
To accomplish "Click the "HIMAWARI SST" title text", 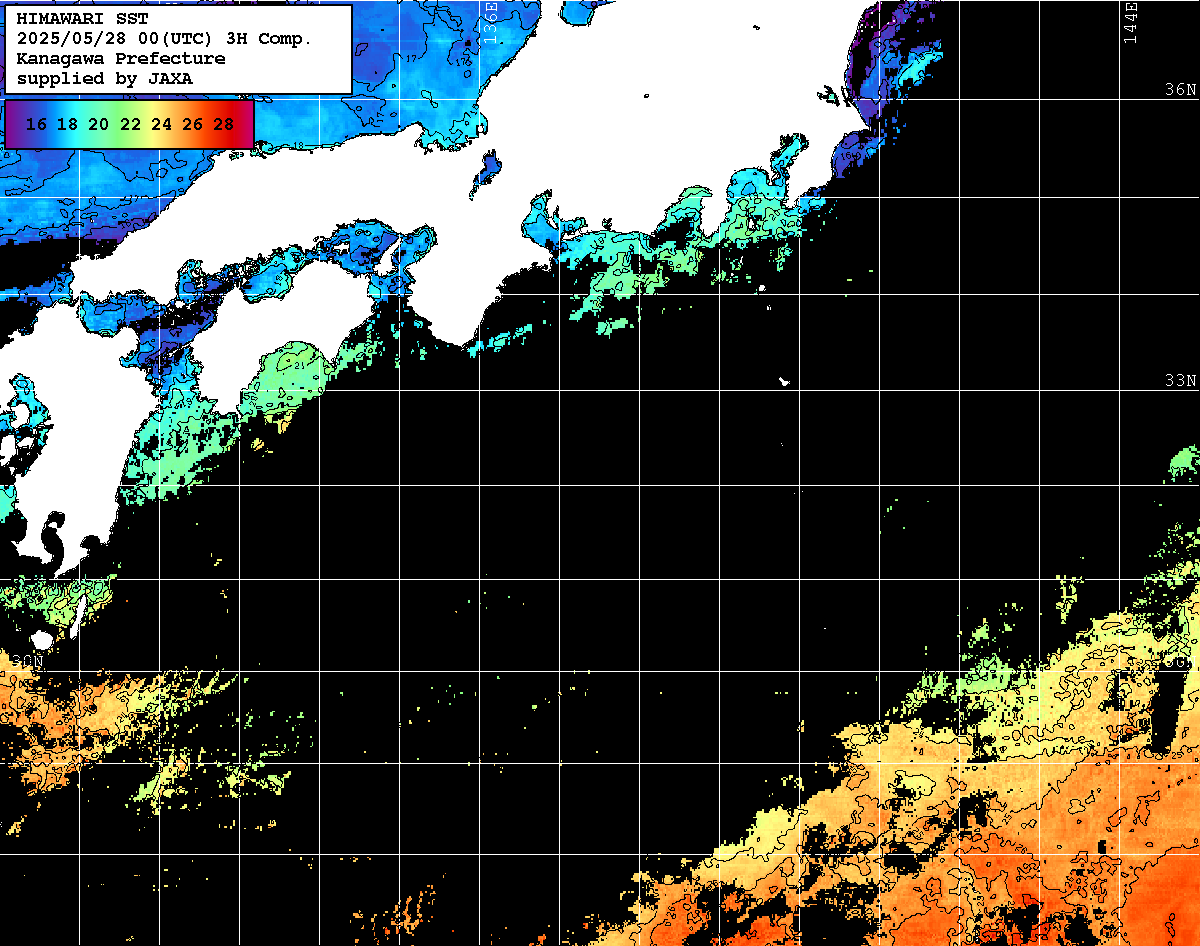I will 82,19.
